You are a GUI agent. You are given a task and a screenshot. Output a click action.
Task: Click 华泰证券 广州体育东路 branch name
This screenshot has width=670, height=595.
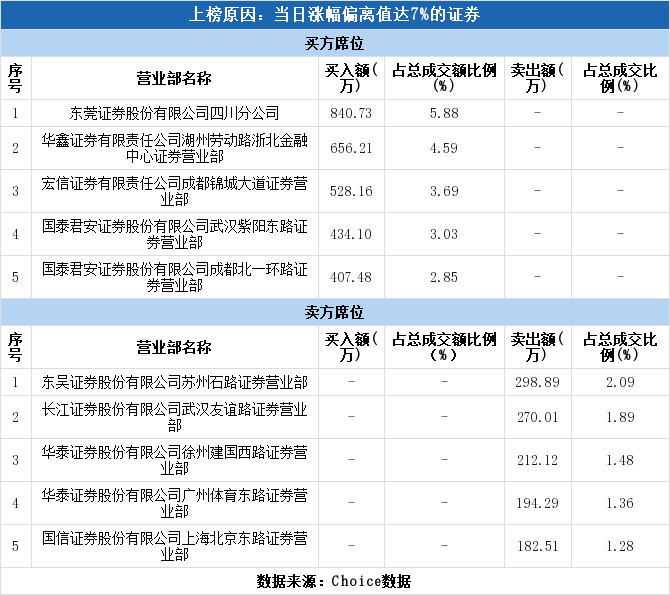[x=174, y=503]
